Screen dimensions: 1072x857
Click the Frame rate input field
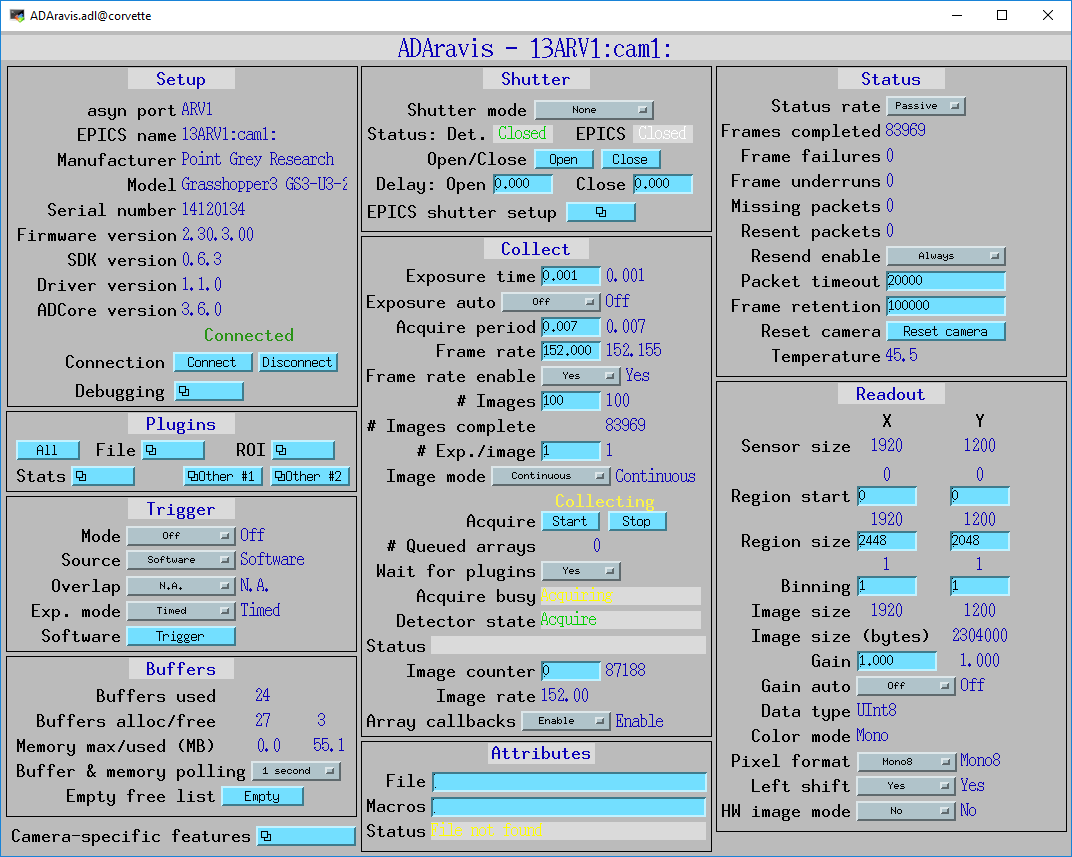570,351
